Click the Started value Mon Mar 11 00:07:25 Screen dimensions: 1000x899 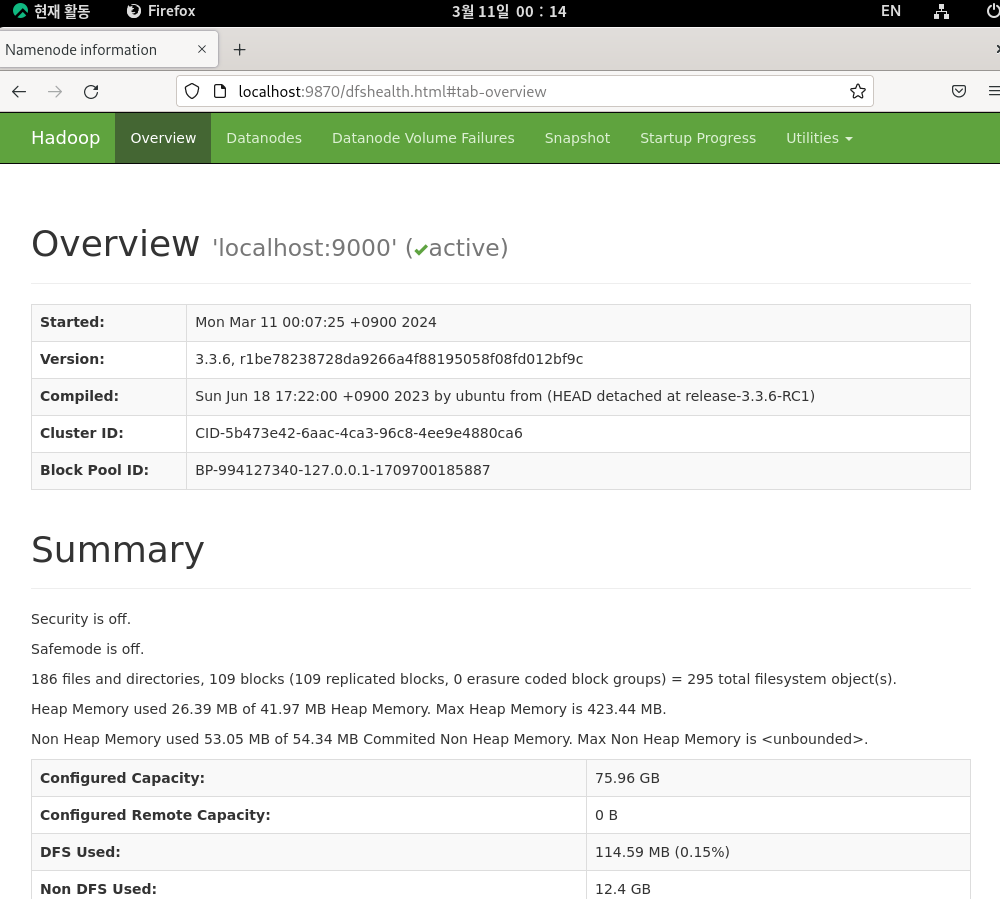316,323
